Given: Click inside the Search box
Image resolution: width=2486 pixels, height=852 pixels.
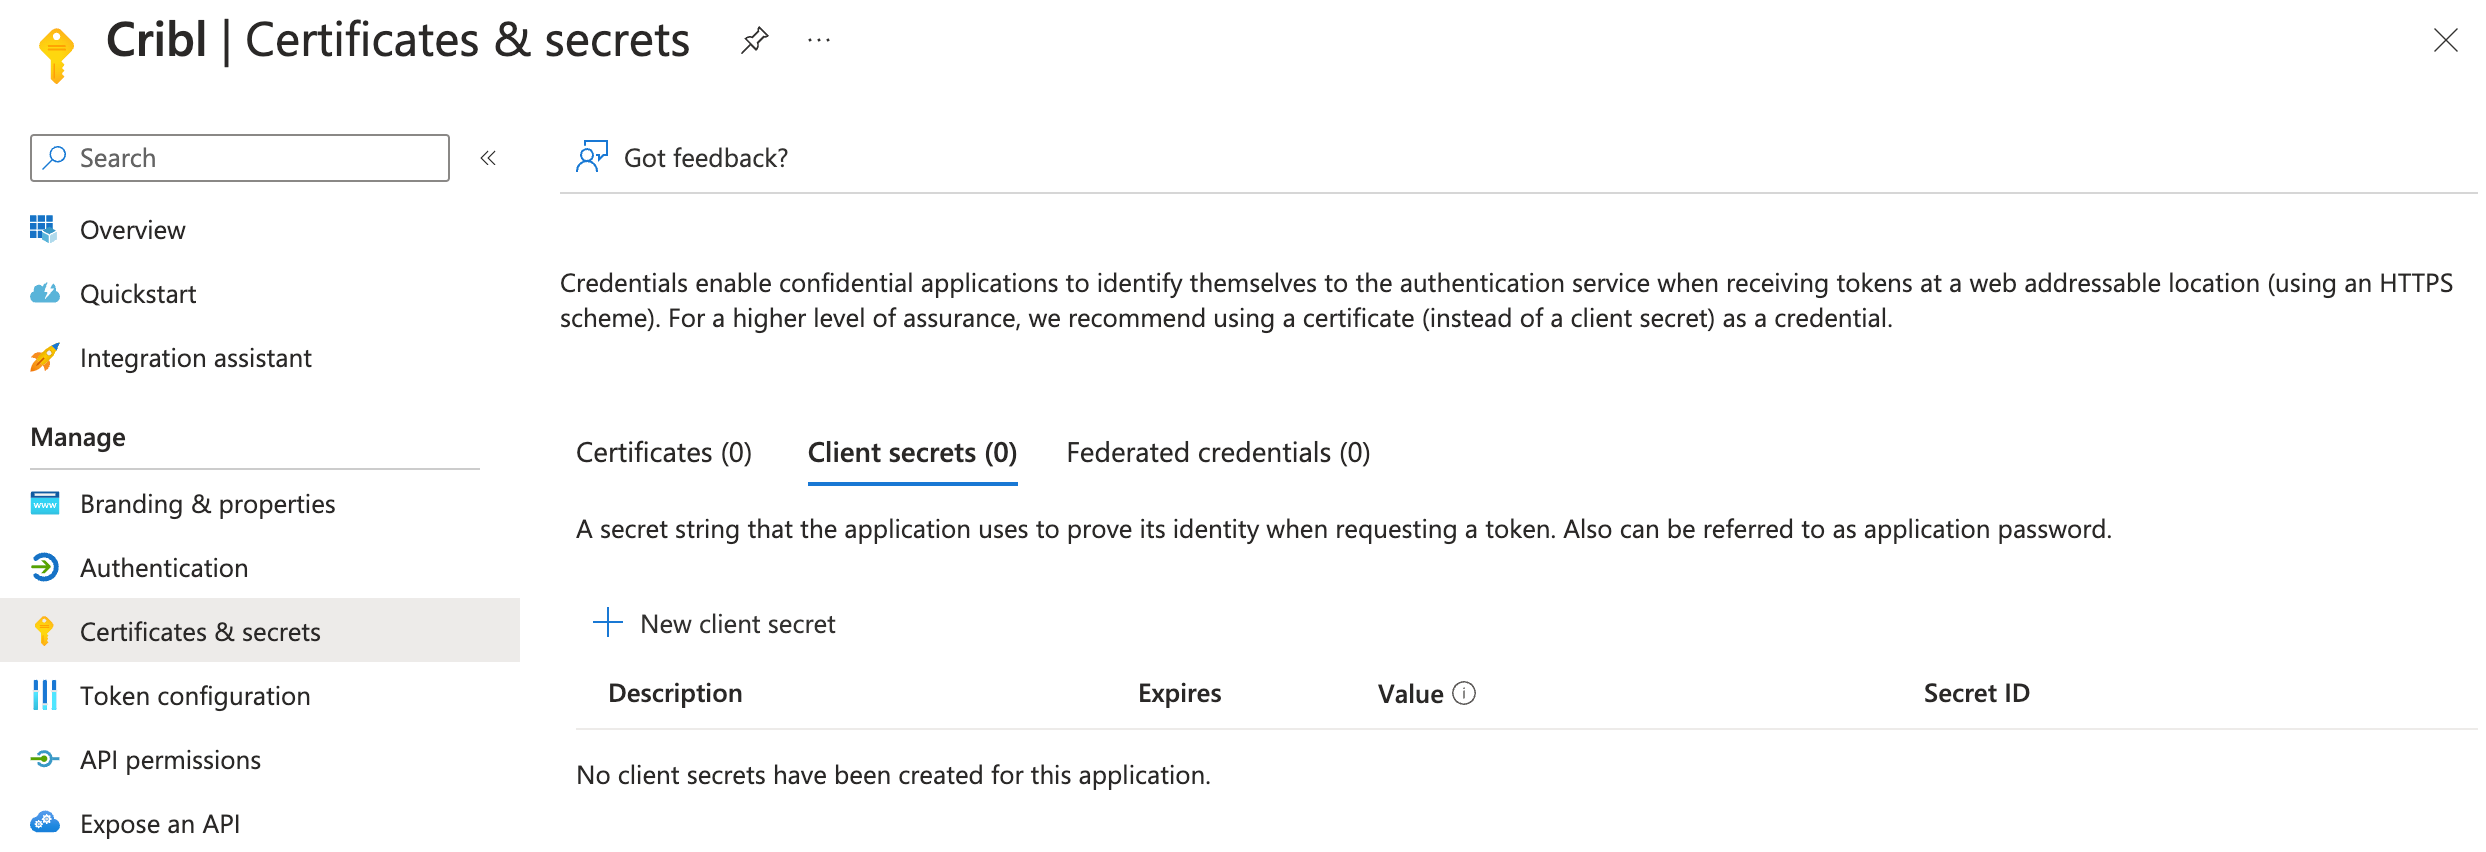Looking at the screenshot, I should point(240,157).
